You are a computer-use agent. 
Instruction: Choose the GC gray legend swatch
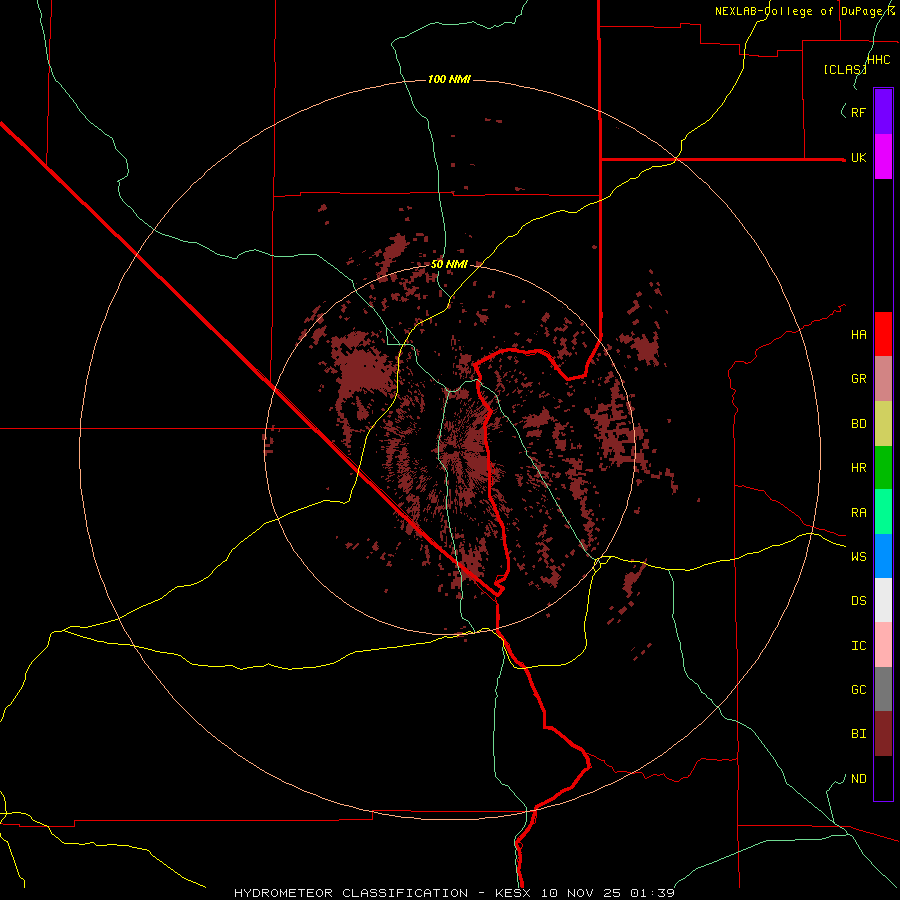pos(883,689)
